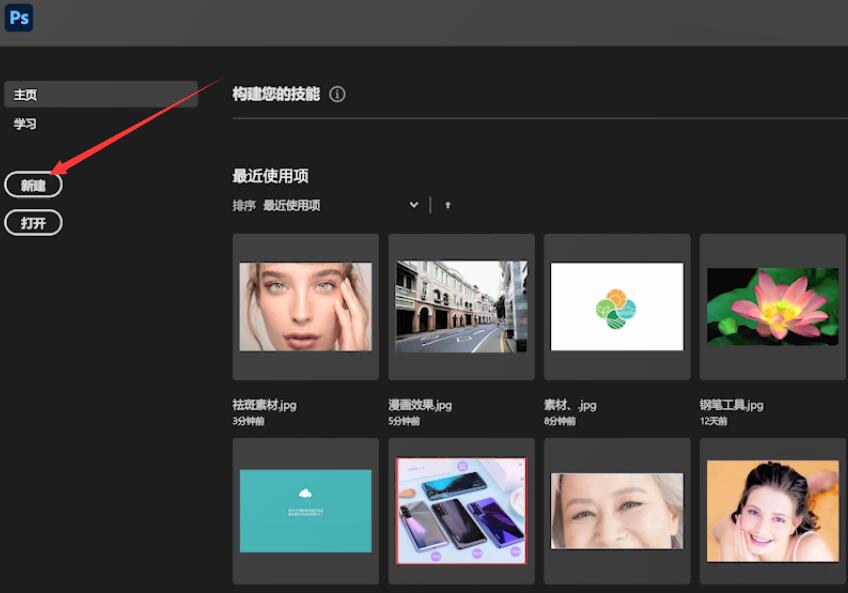Open the info icon beside 构建您的技能

pos(337,94)
